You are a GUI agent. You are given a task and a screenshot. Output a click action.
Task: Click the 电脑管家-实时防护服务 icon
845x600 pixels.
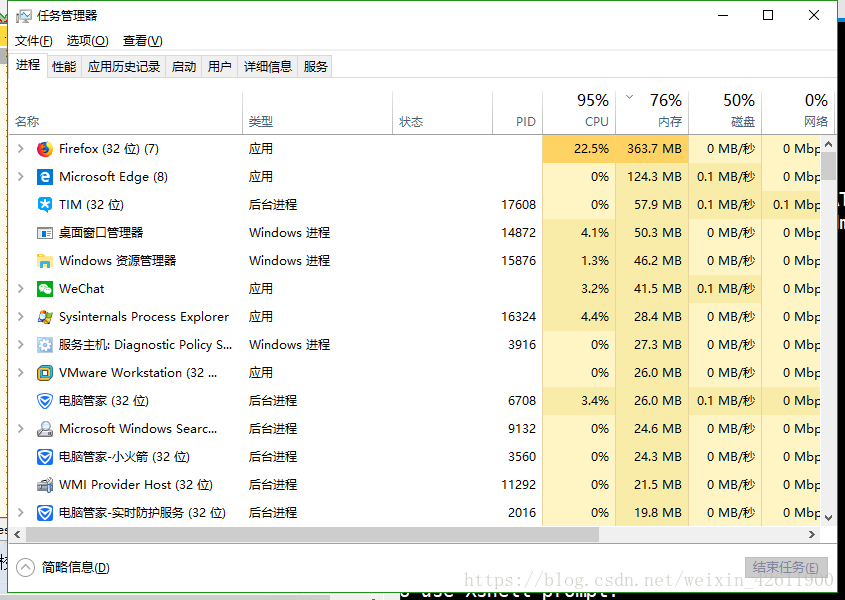pos(45,513)
